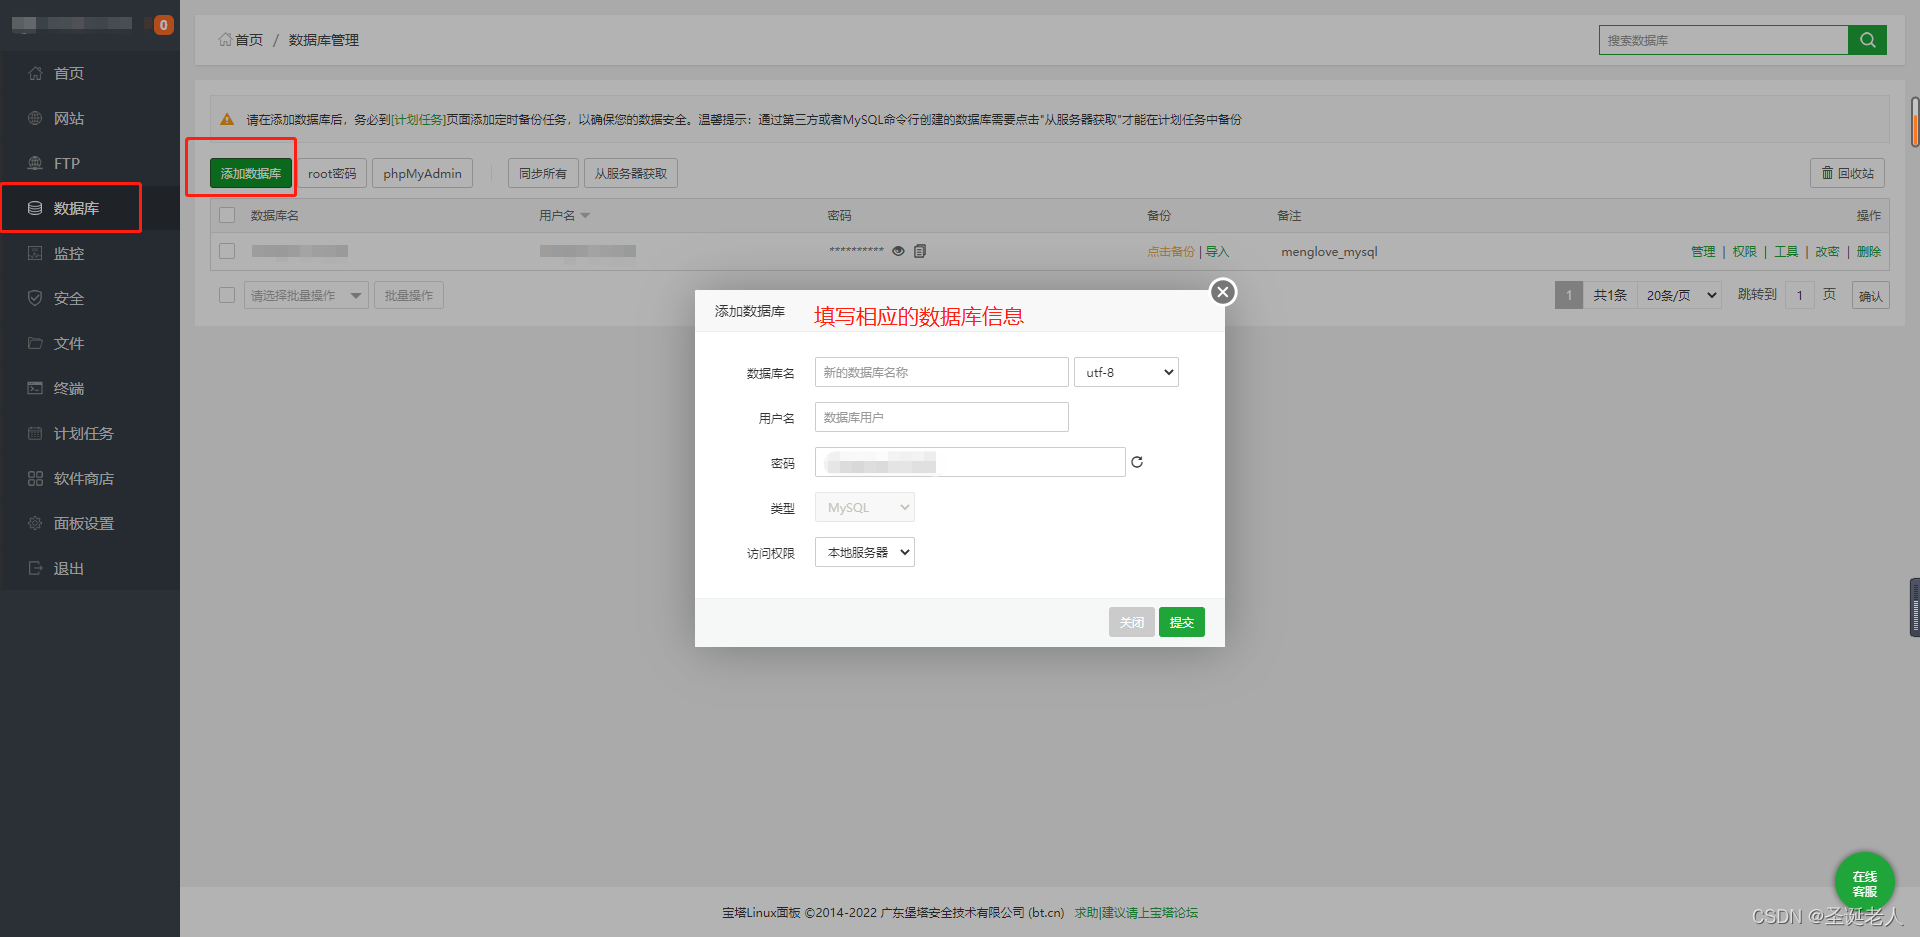Click the 确认 page jump button
The width and height of the screenshot is (1920, 937).
[x=1871, y=295]
